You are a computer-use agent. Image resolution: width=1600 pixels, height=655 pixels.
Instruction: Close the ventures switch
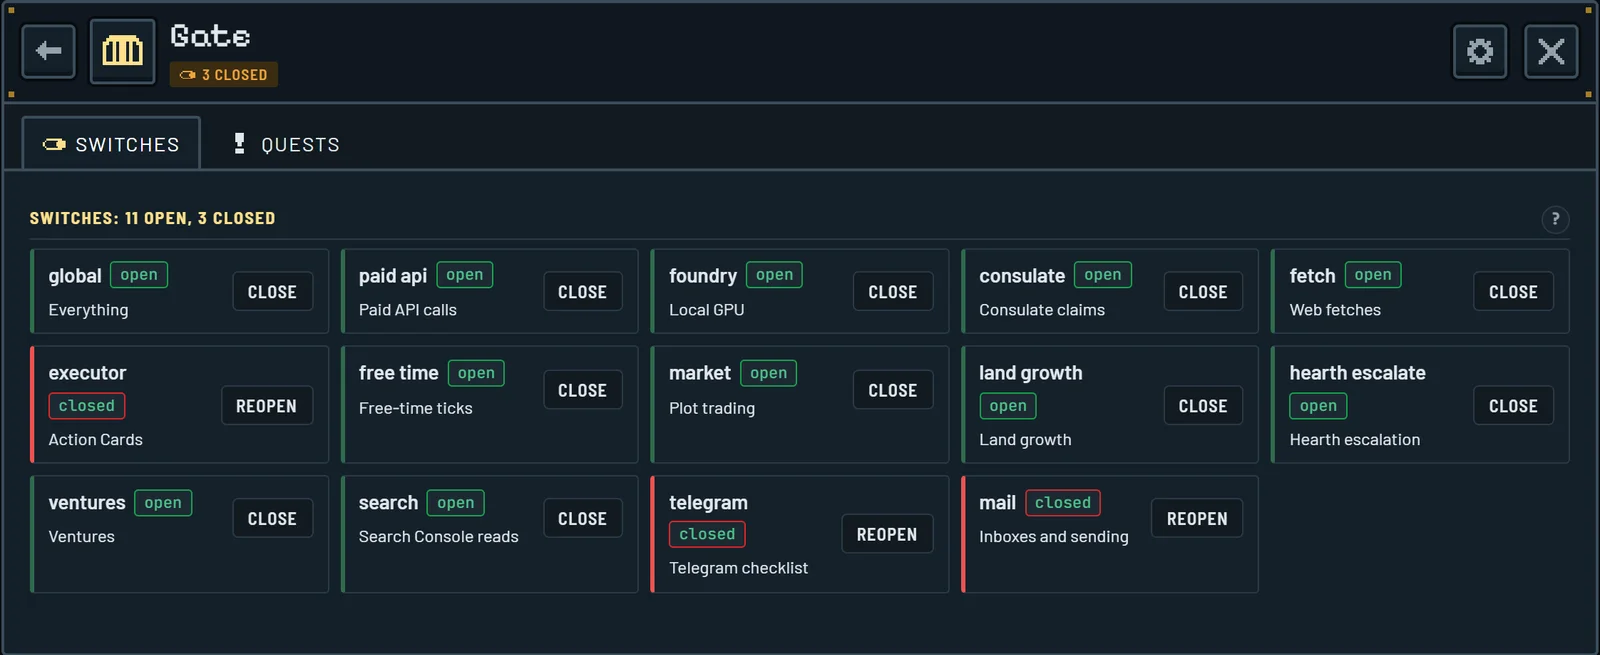(272, 519)
